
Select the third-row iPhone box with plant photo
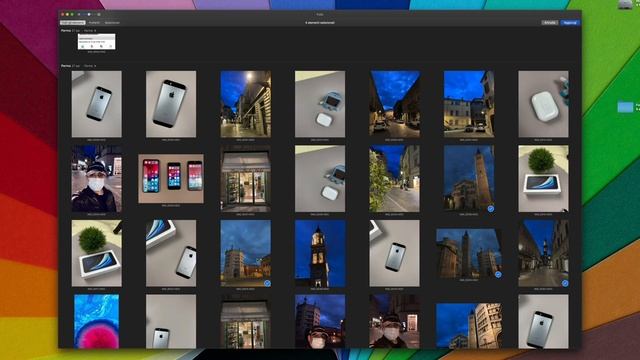[x=97, y=253]
